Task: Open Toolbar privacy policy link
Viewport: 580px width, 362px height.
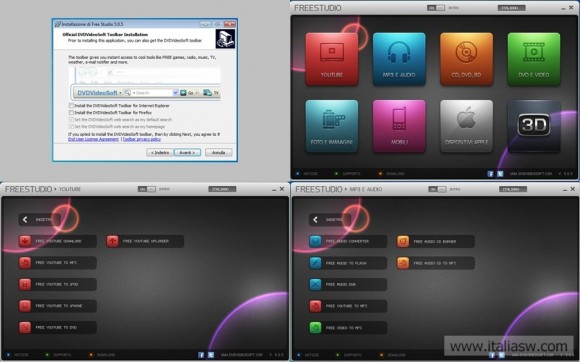Action: click(x=142, y=139)
